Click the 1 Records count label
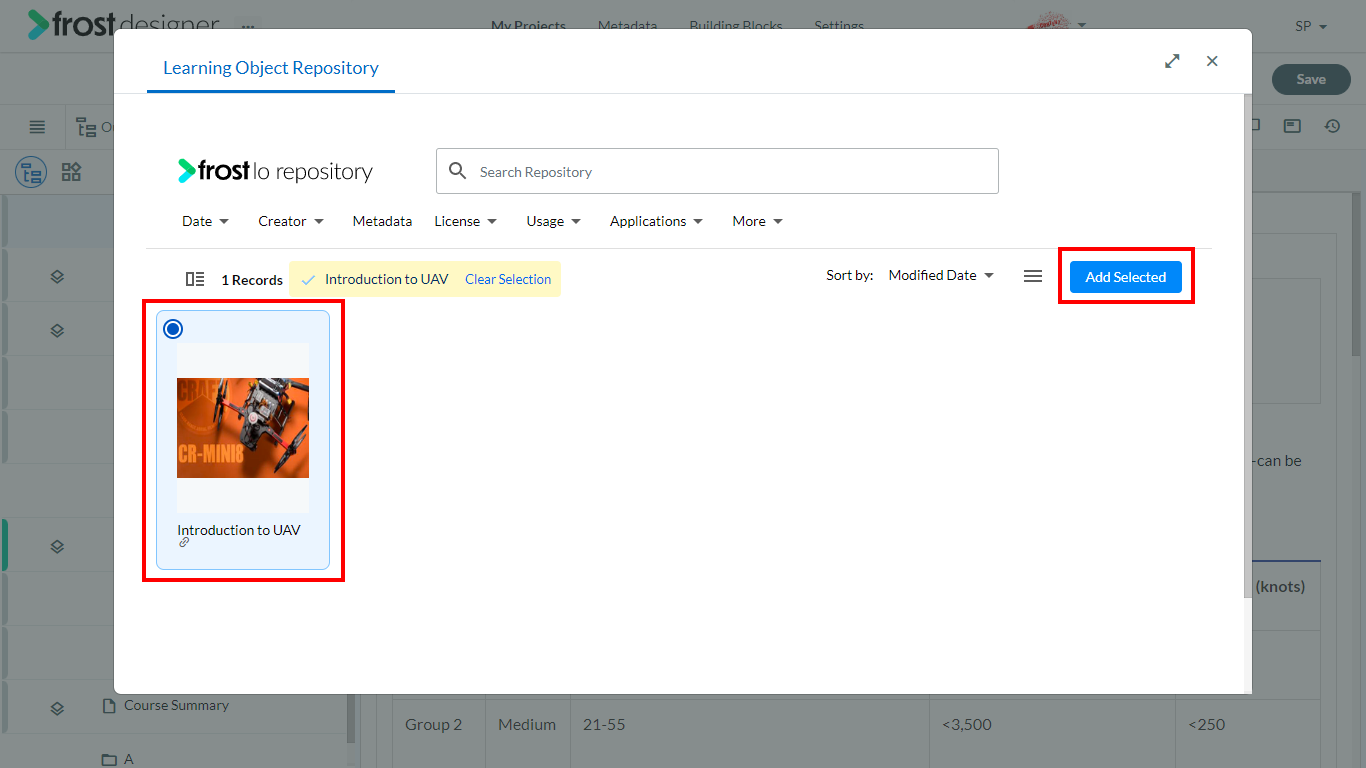The image size is (1366, 768). click(252, 280)
